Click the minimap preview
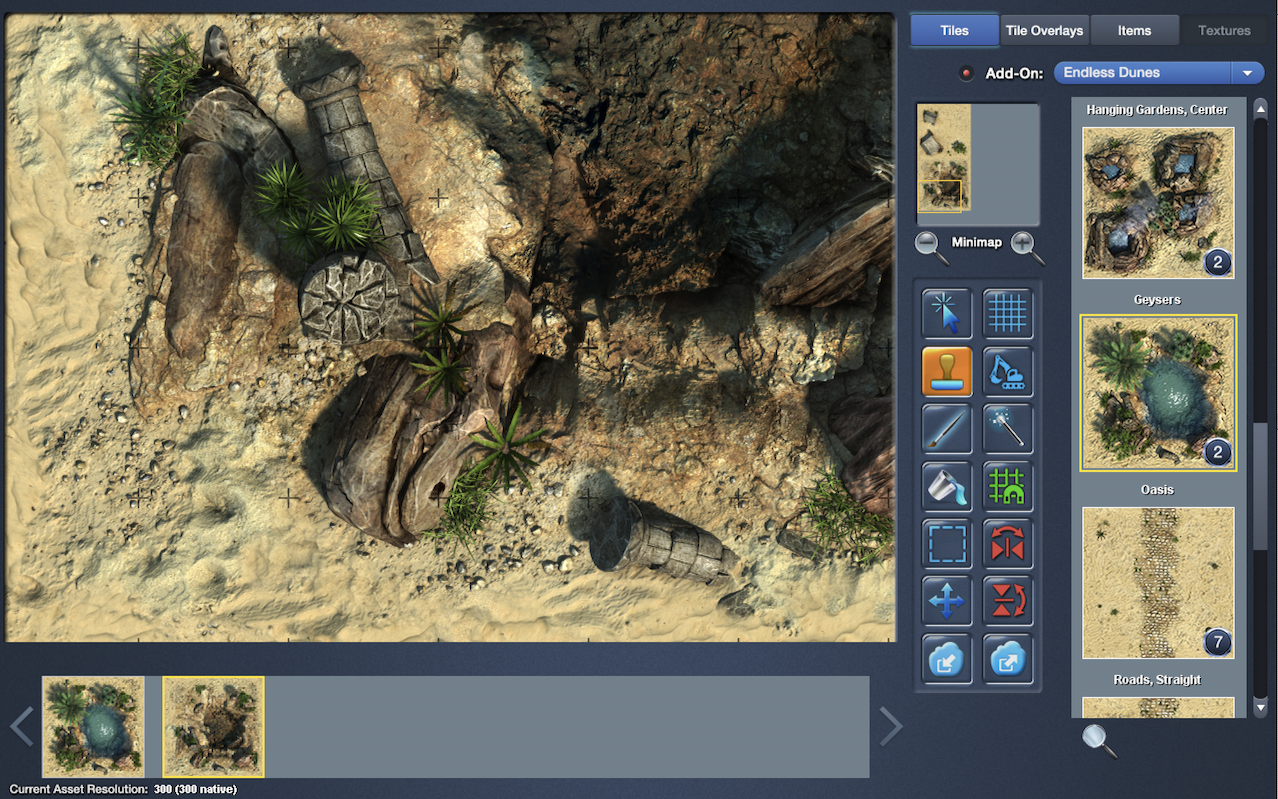The image size is (1278, 799). 978,164
